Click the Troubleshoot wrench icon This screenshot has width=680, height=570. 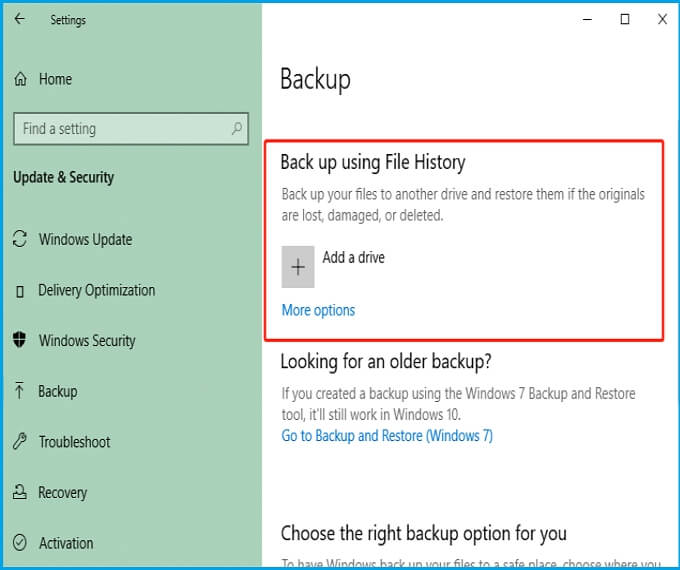click(19, 442)
